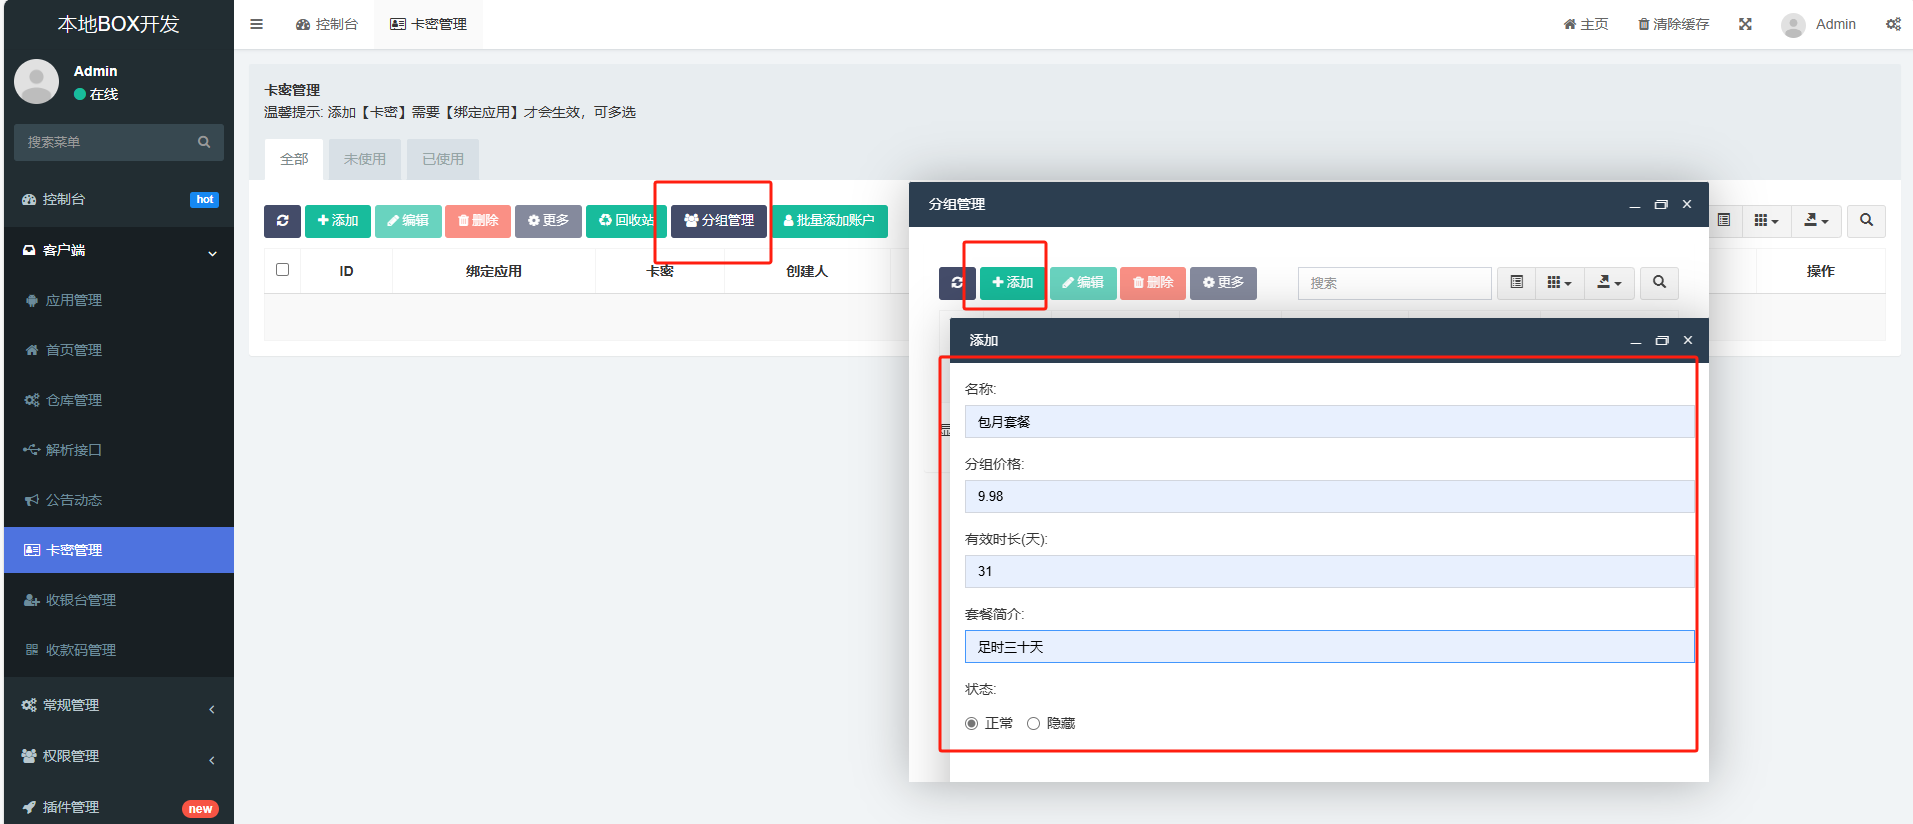
Task: Toggle table view icon in 分组管理 toolbar
Action: [1516, 283]
